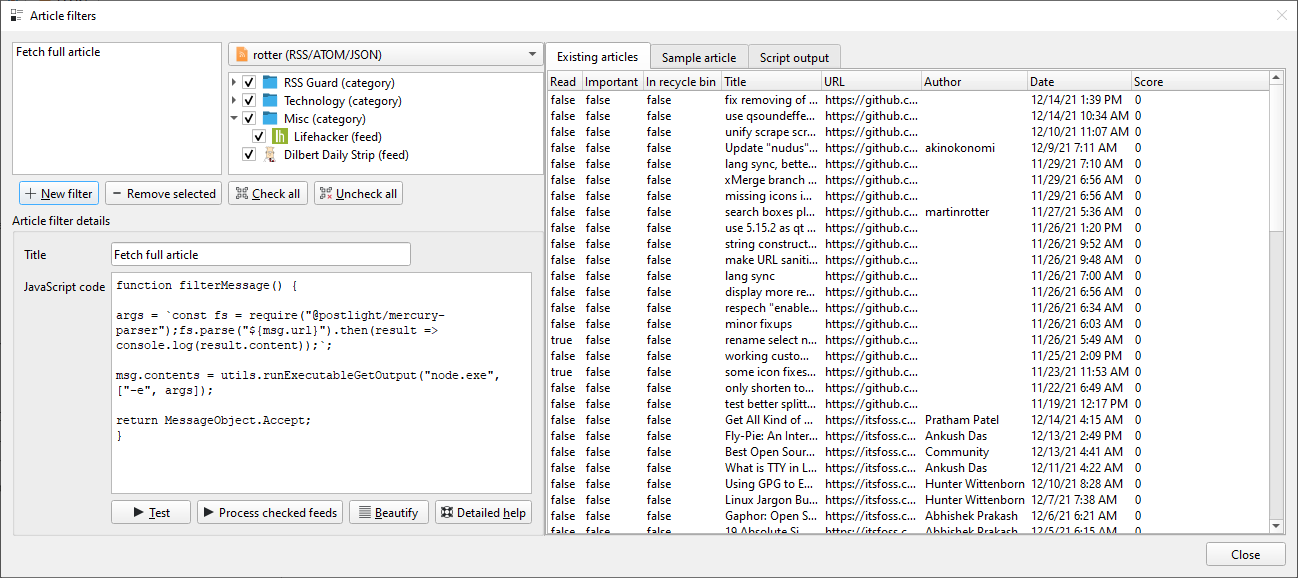Run Process checked feeds
The height and width of the screenshot is (578, 1298).
(x=270, y=513)
